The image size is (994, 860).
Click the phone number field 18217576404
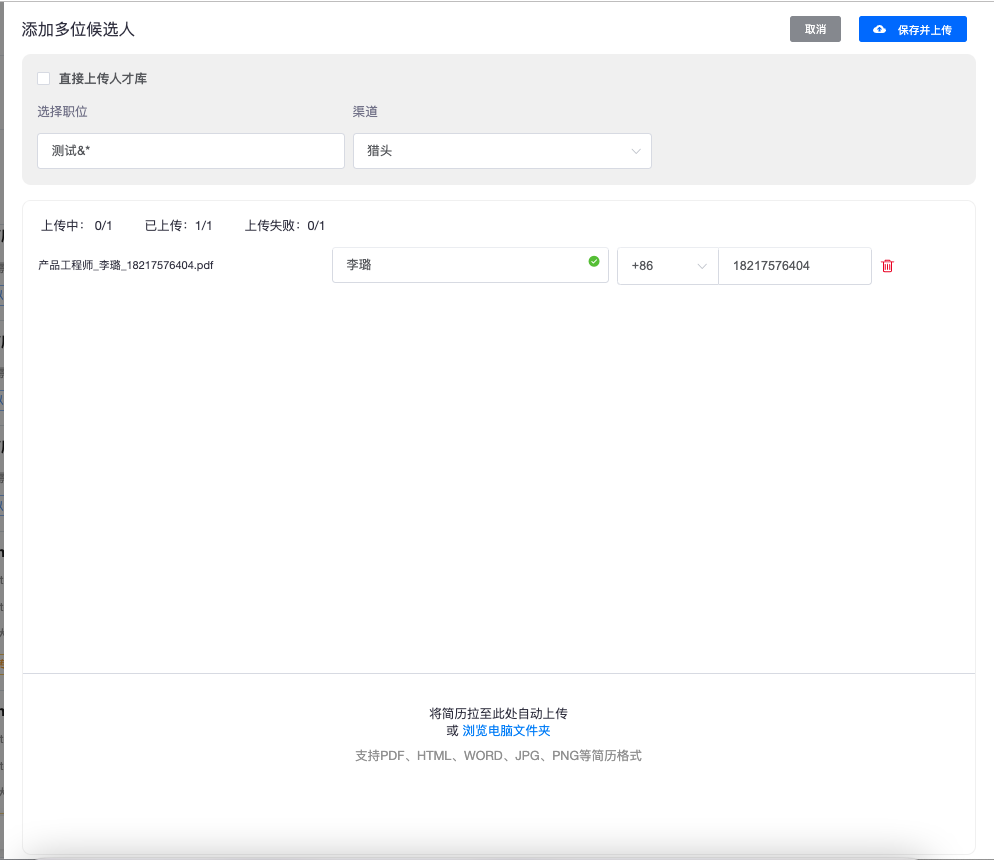(794, 266)
